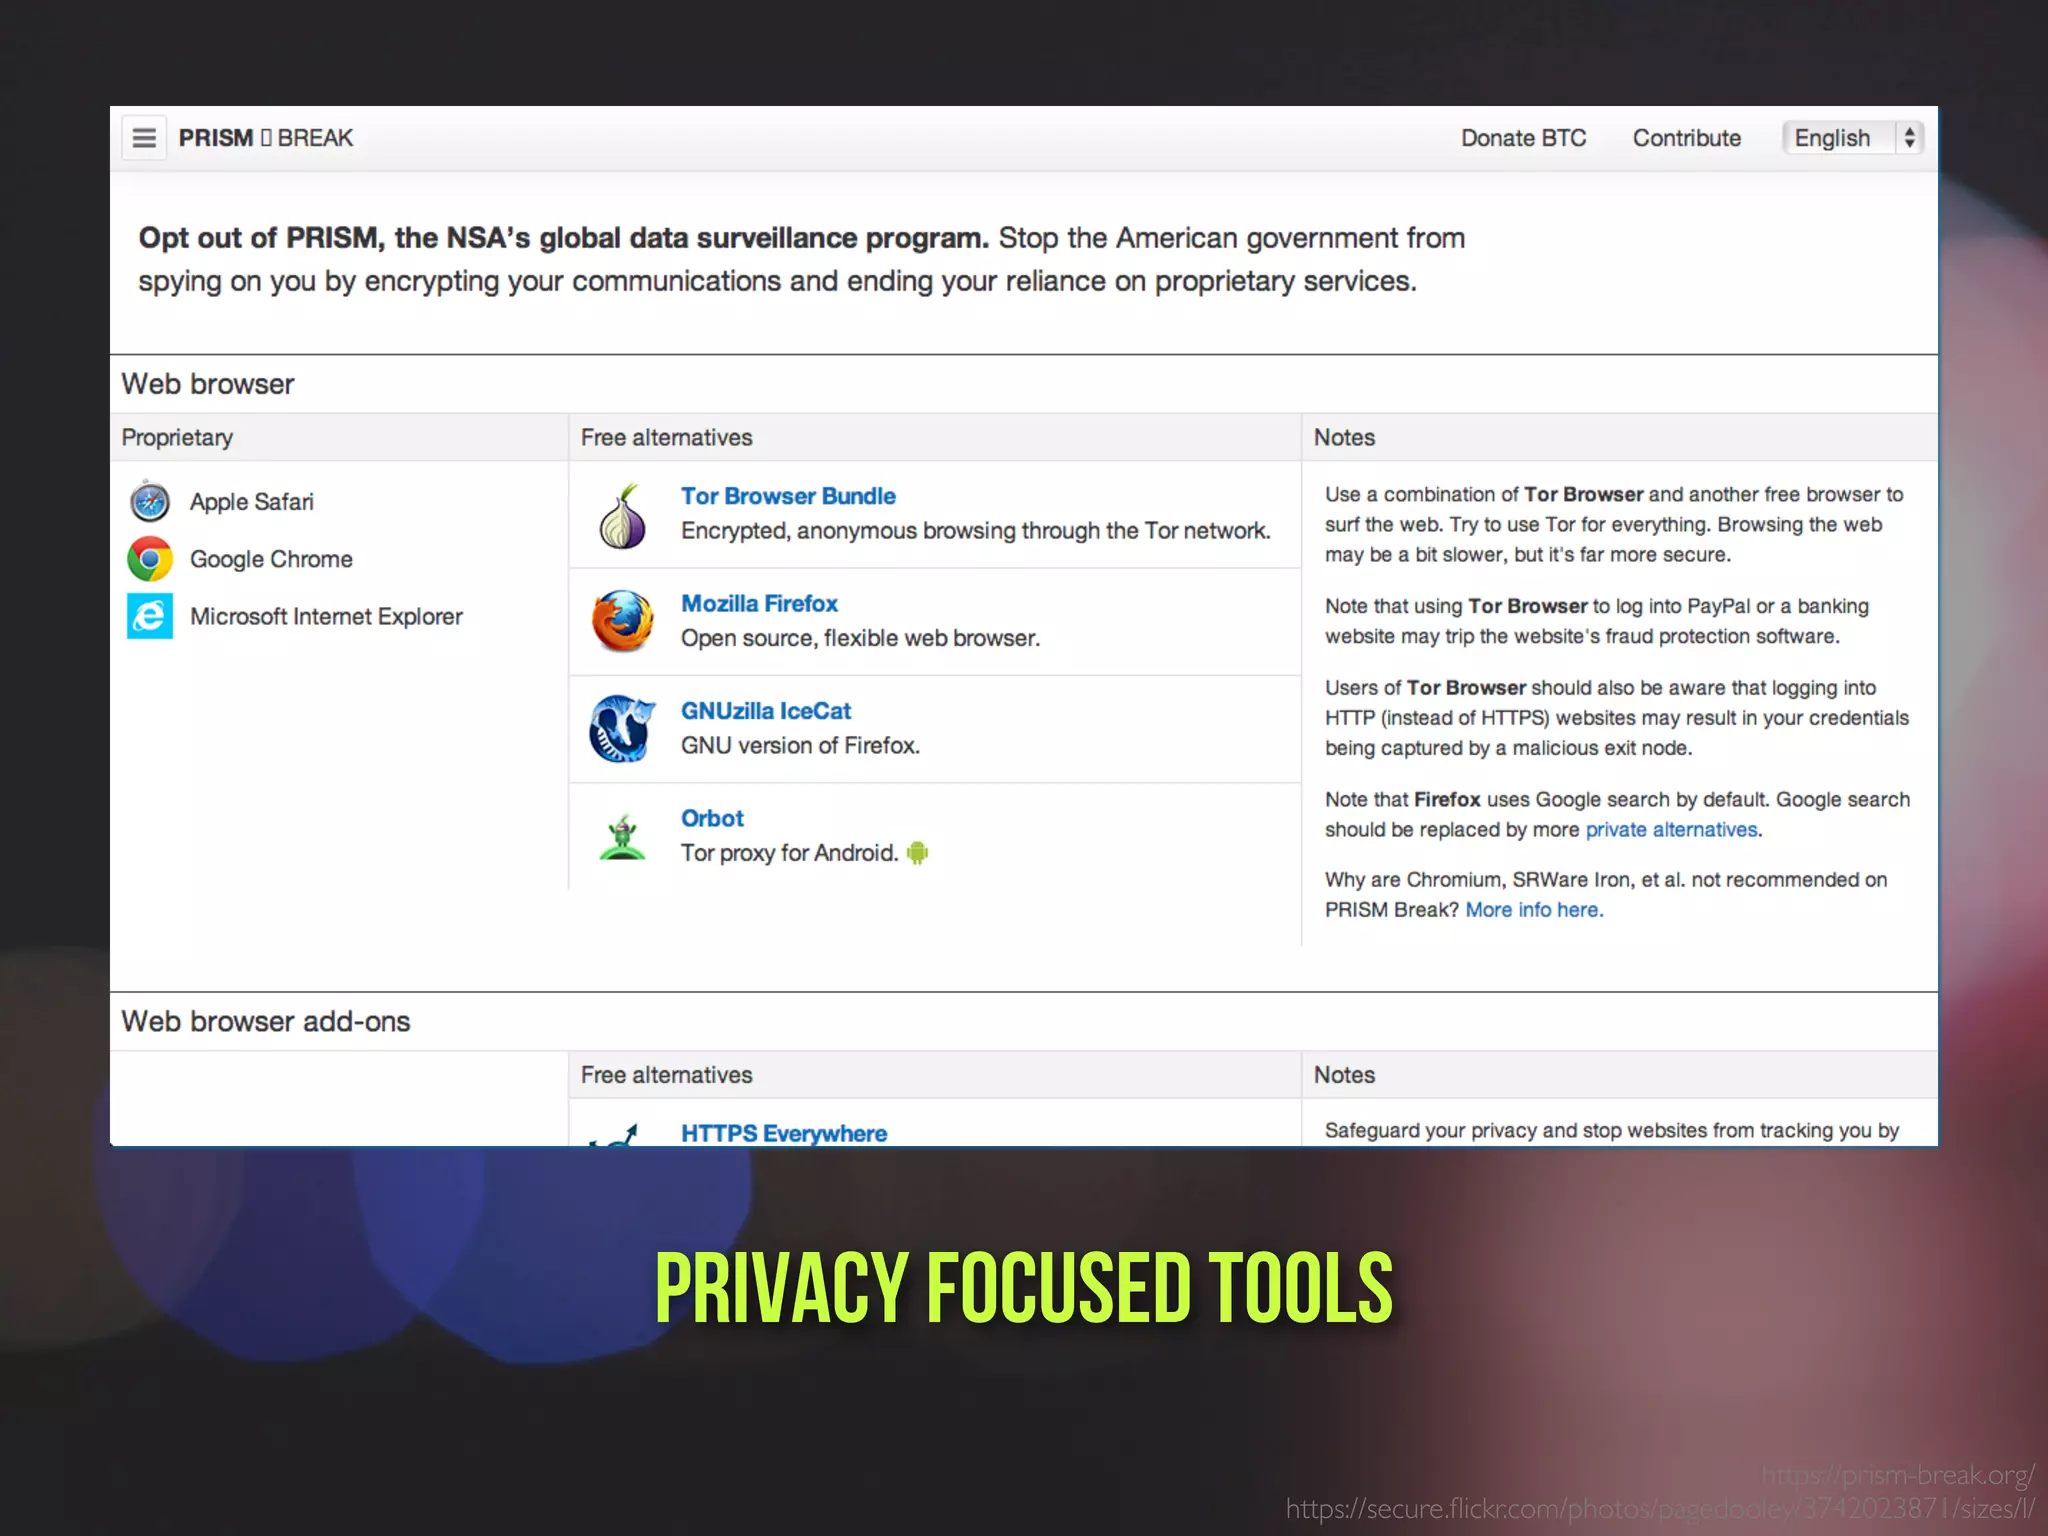Screen dimensions: 2048x1536
Task: Follow the private alternatives link
Action: pos(1671,830)
